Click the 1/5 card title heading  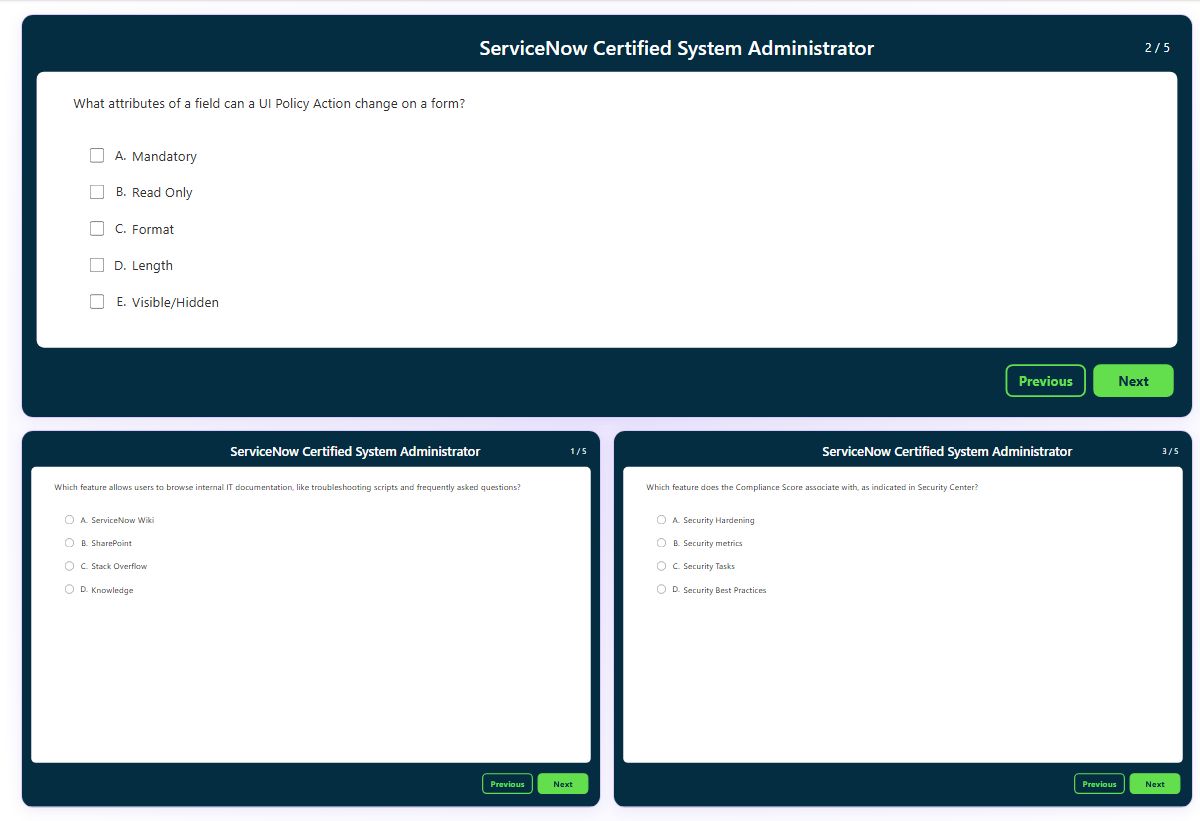click(x=355, y=452)
